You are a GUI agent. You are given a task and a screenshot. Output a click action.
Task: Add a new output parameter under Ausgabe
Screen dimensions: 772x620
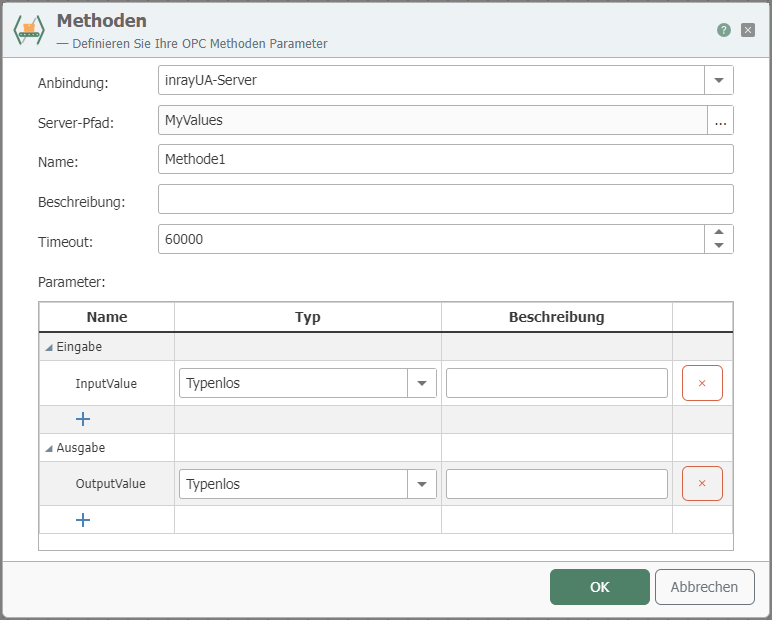[x=83, y=520]
